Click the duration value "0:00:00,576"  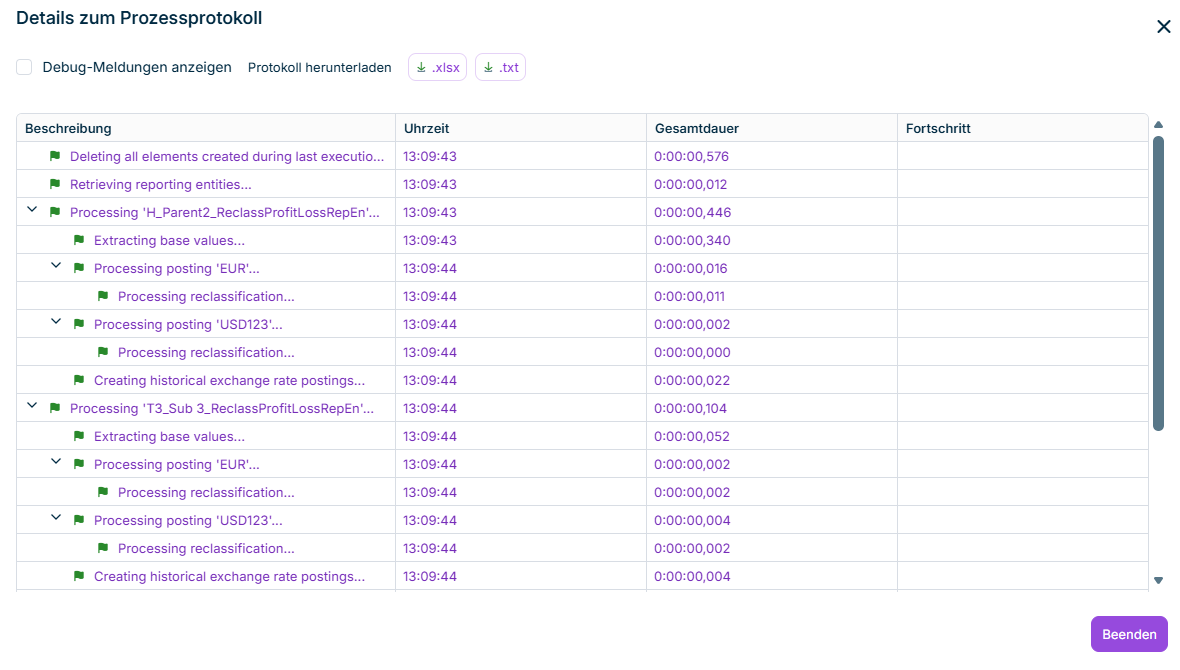(x=692, y=157)
